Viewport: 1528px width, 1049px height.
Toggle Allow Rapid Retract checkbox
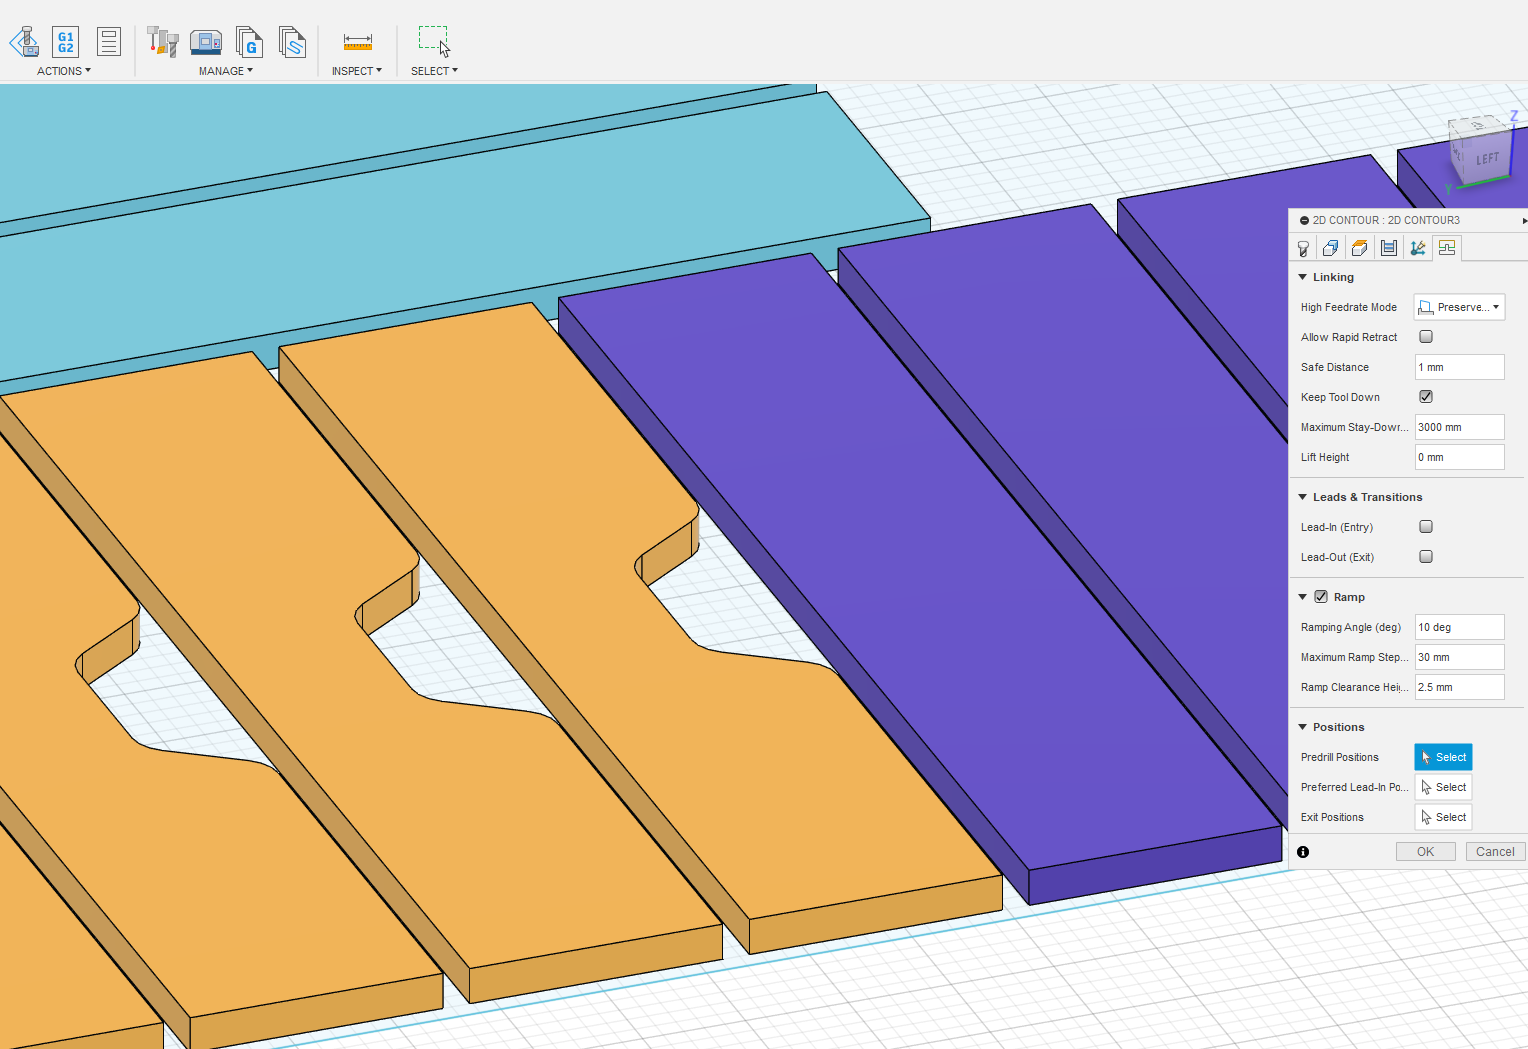[1426, 337]
